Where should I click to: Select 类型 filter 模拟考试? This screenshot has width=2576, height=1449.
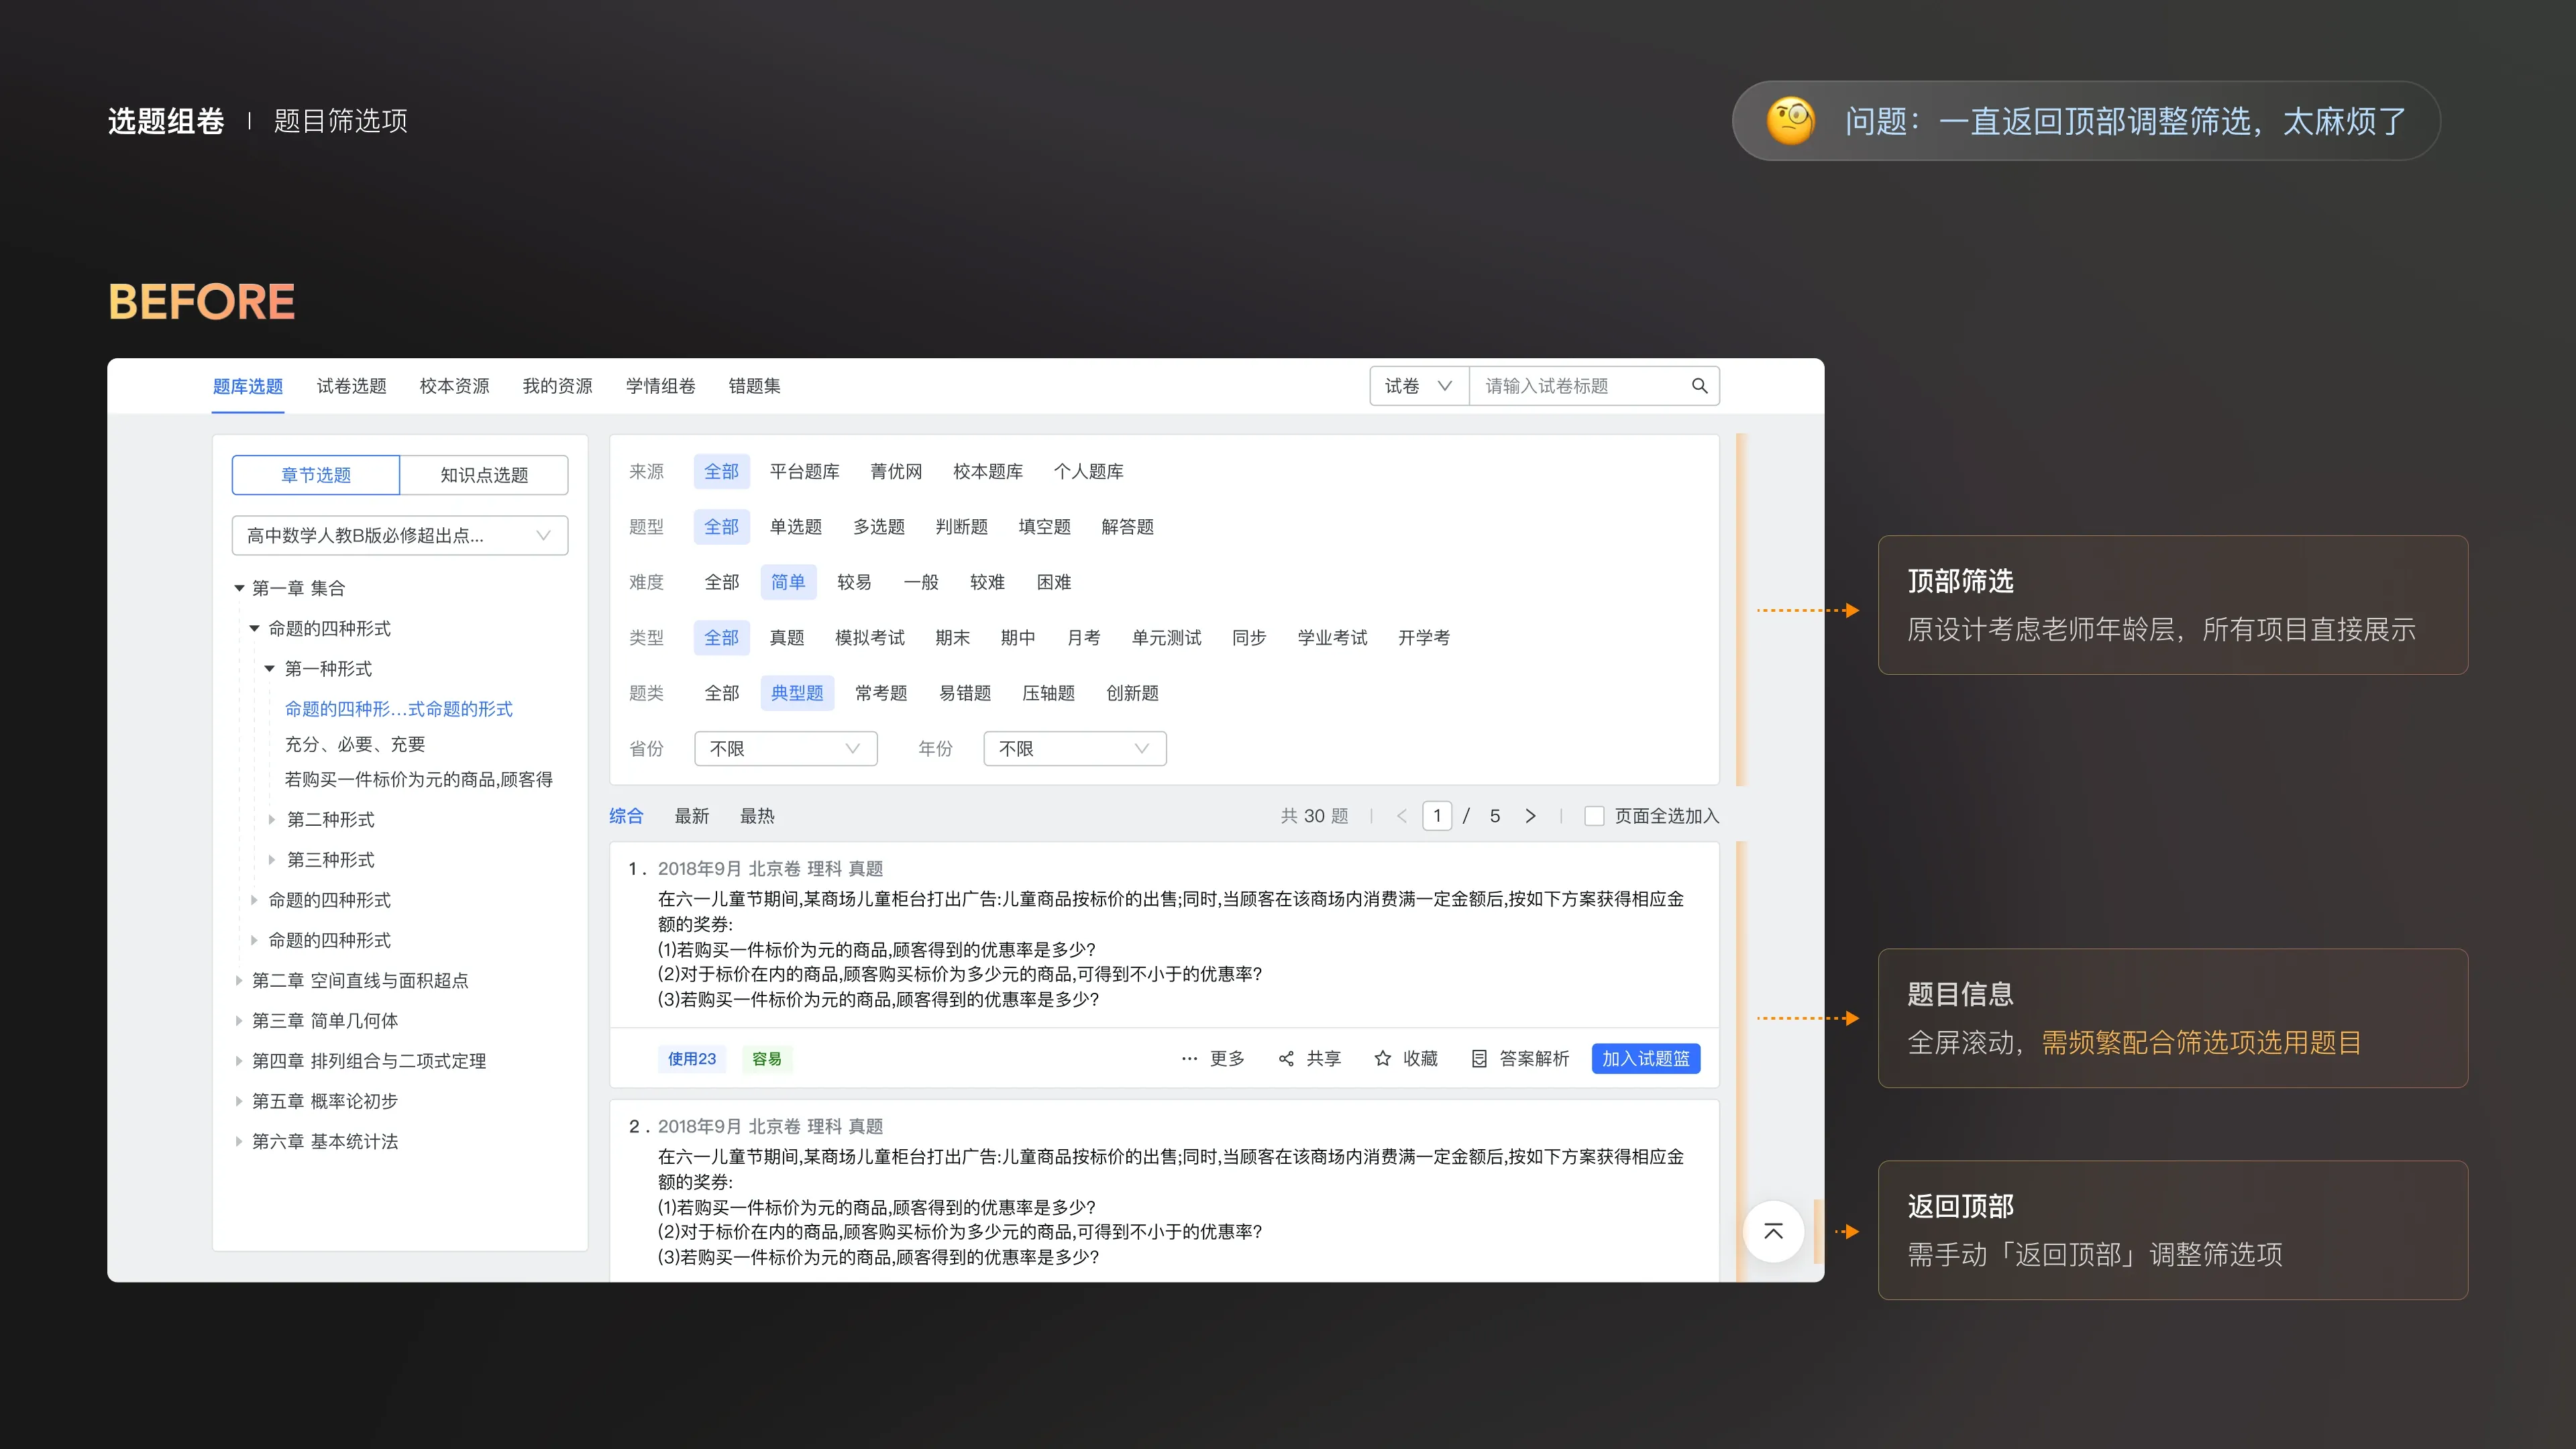pos(869,638)
